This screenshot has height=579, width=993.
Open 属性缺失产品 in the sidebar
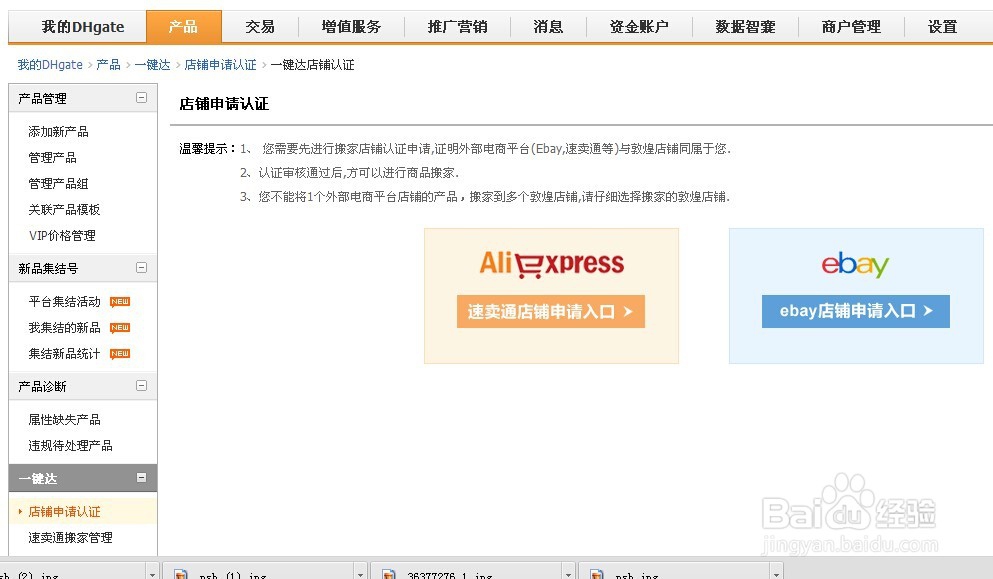(x=65, y=419)
